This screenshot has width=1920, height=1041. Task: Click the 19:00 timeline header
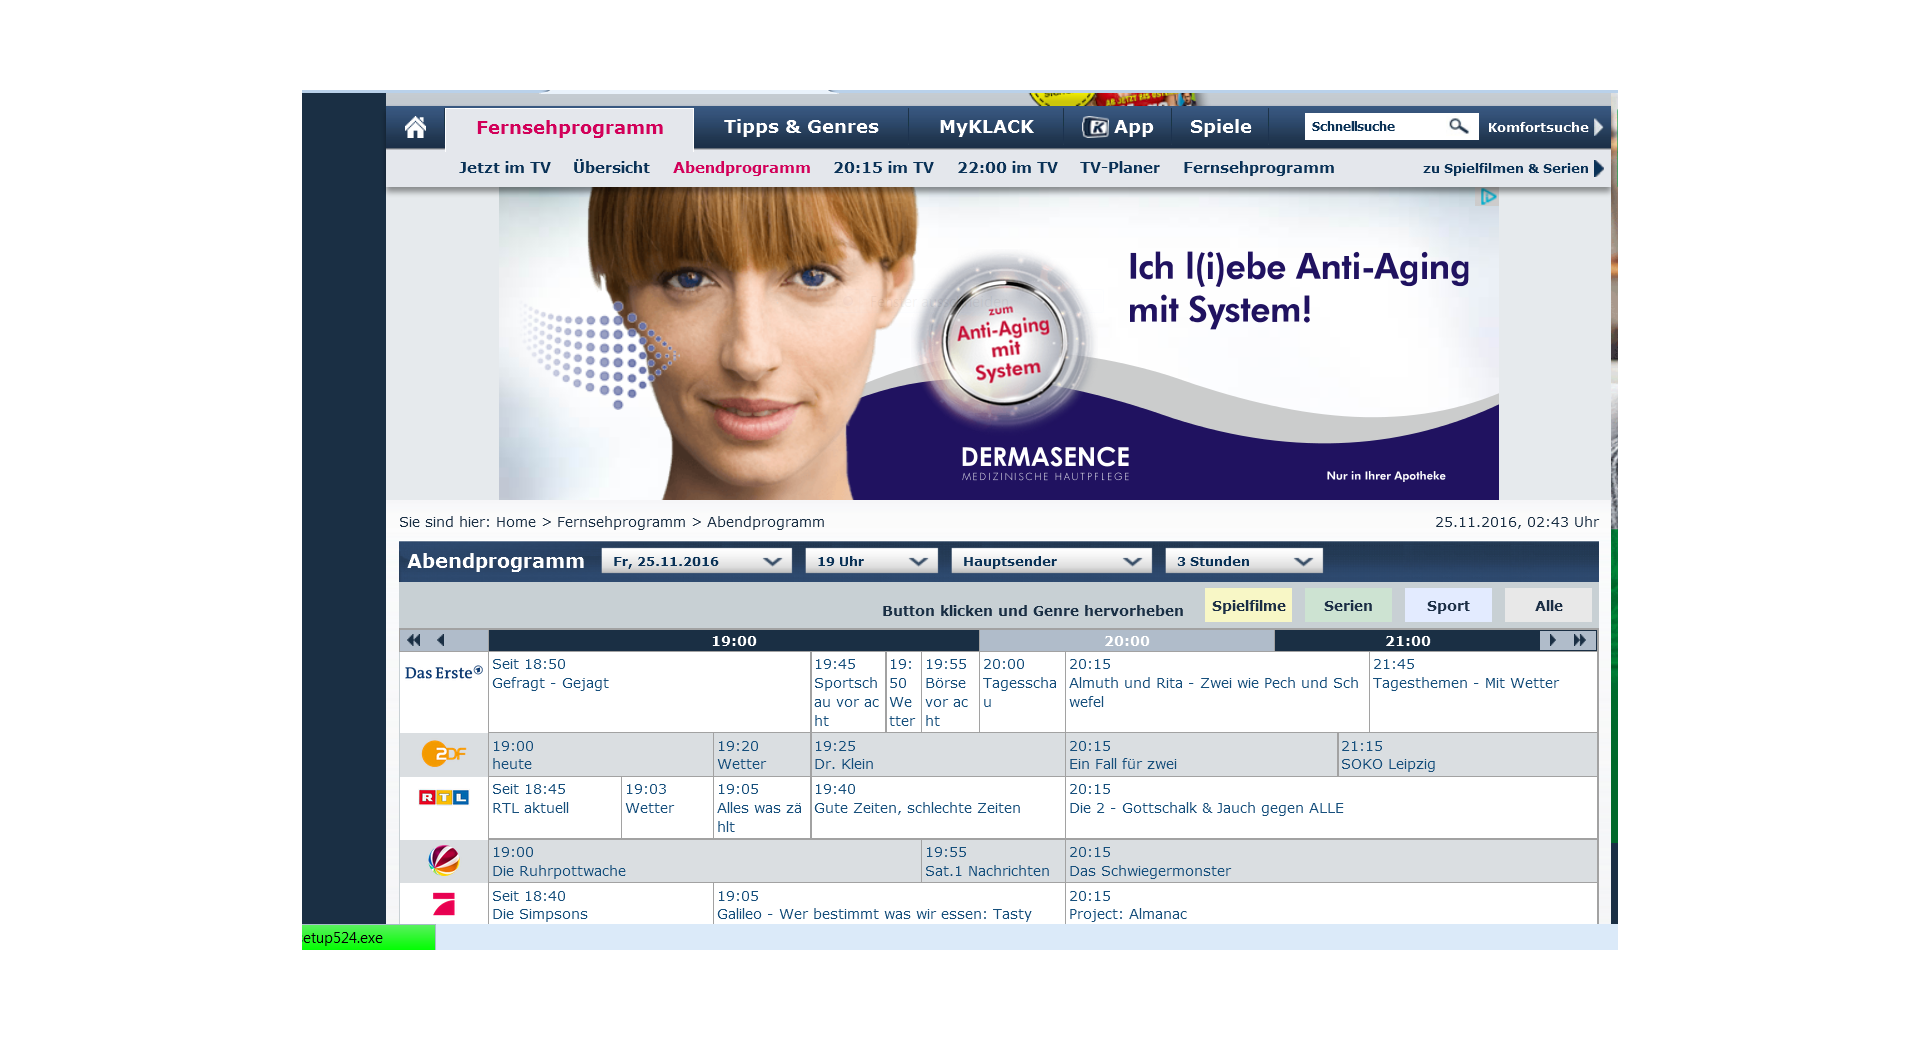[x=734, y=641]
